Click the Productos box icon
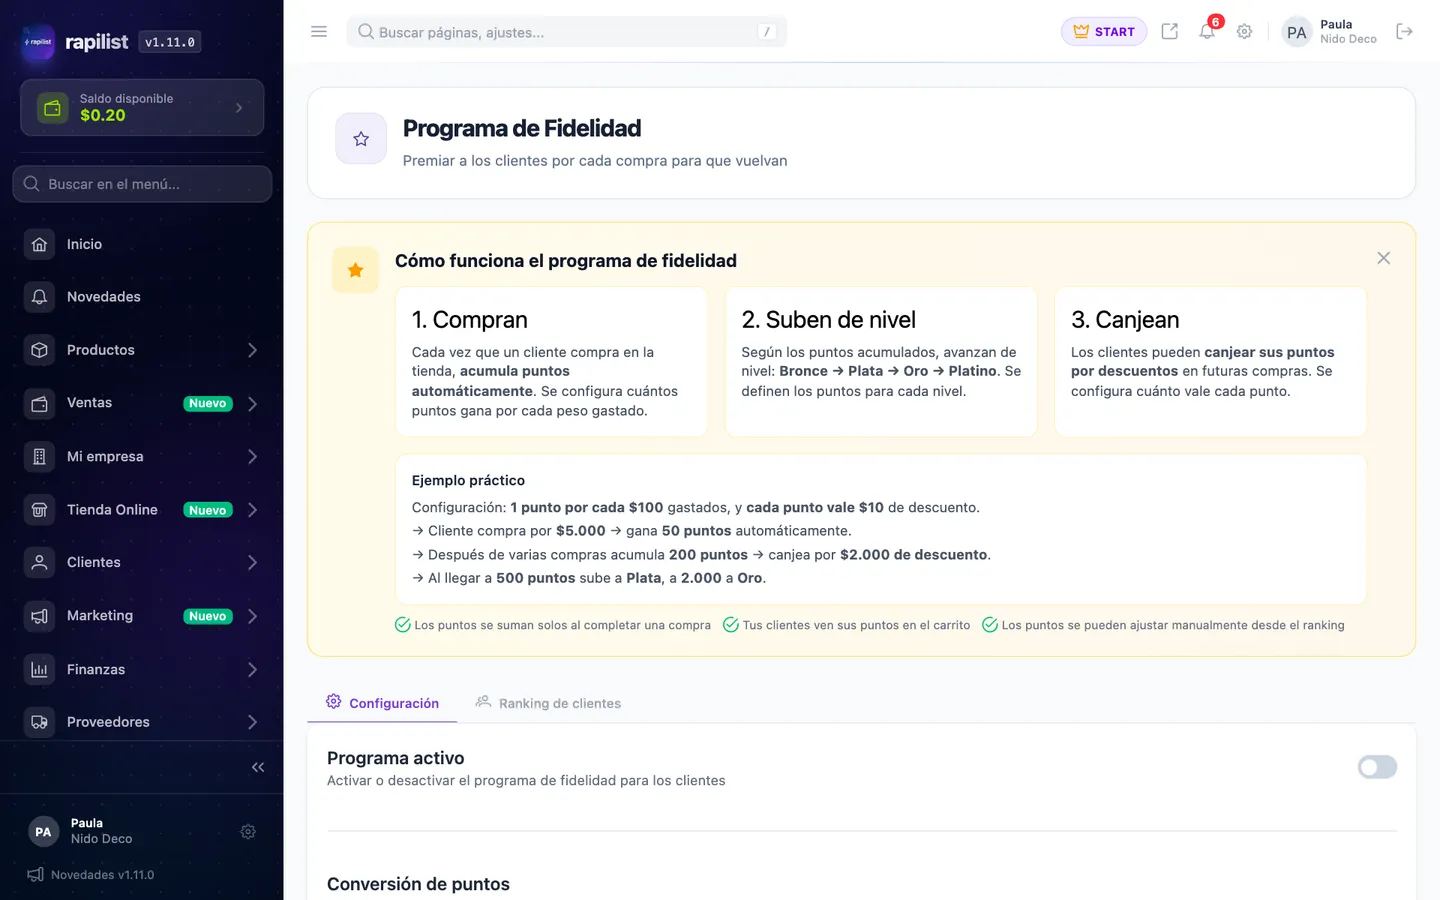The height and width of the screenshot is (900, 1440). click(39, 350)
